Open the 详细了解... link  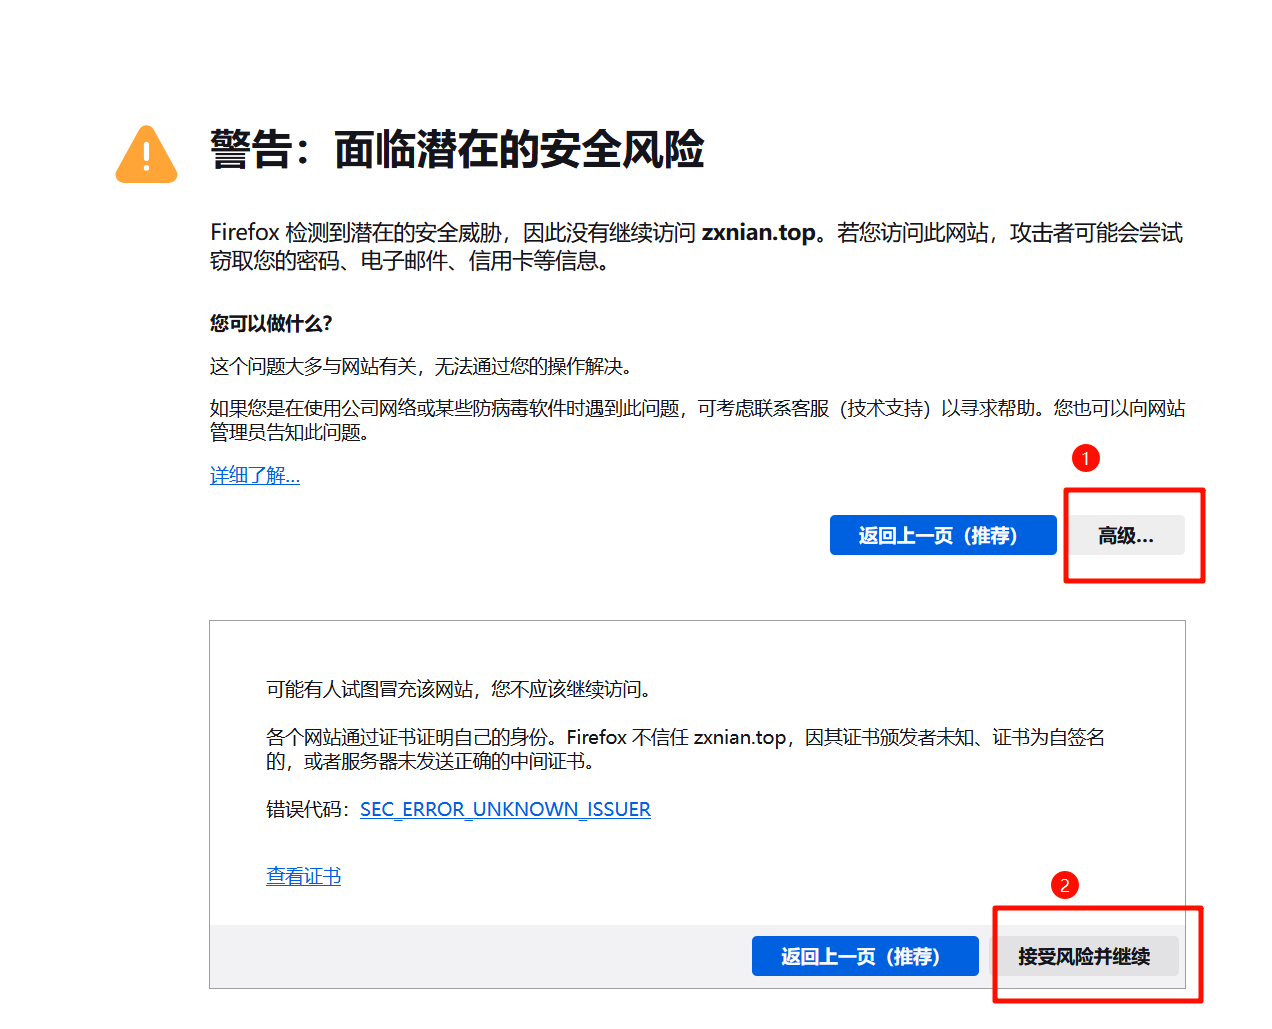(253, 476)
